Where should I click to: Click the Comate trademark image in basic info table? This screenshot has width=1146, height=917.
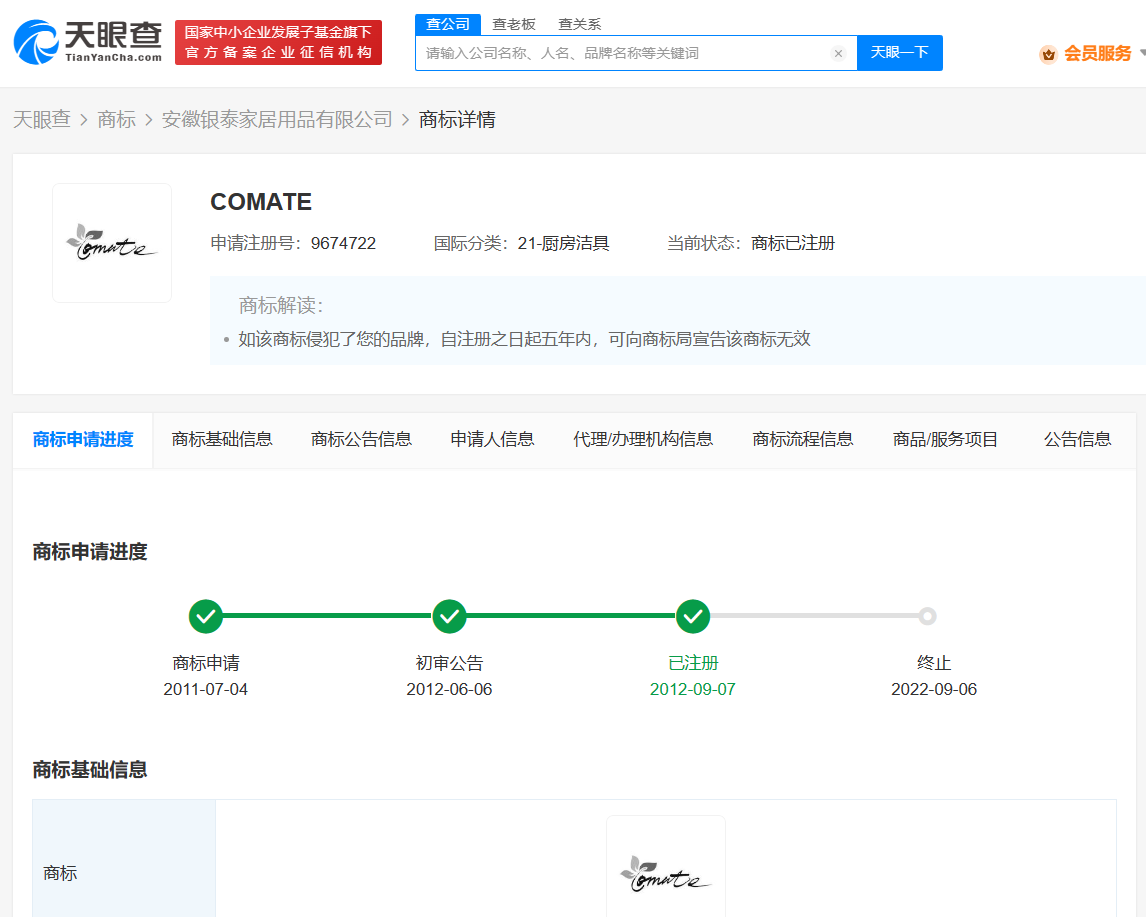[x=666, y=872]
